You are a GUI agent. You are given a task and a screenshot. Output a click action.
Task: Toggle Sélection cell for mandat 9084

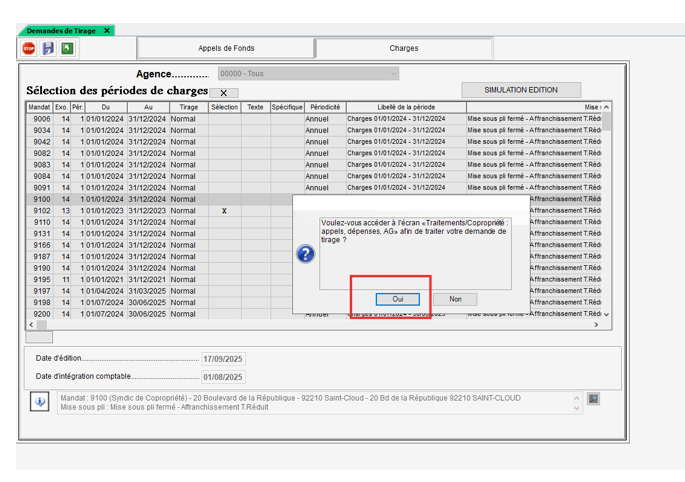pos(224,176)
